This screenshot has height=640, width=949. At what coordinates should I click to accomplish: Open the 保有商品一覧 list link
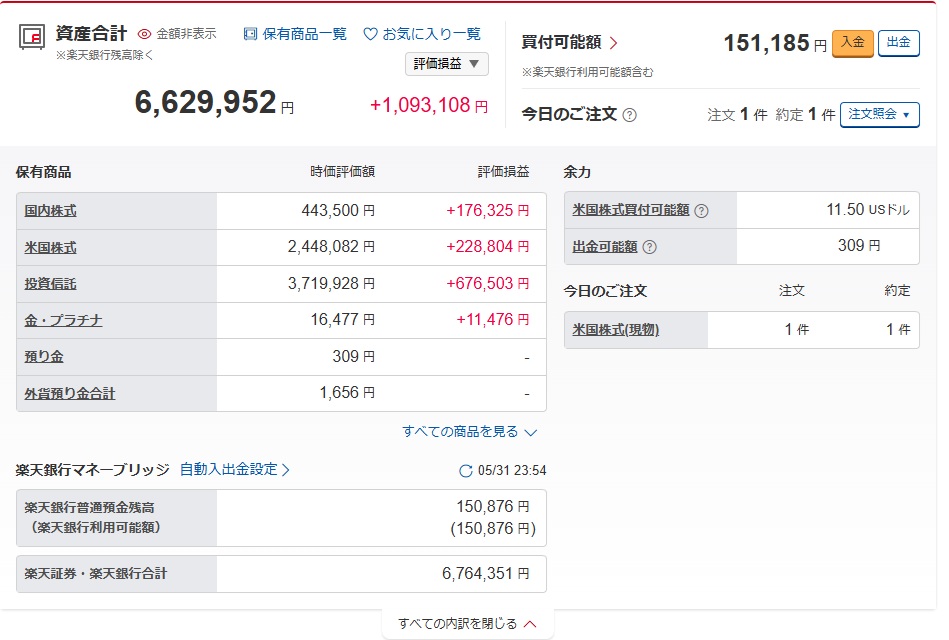[304, 34]
